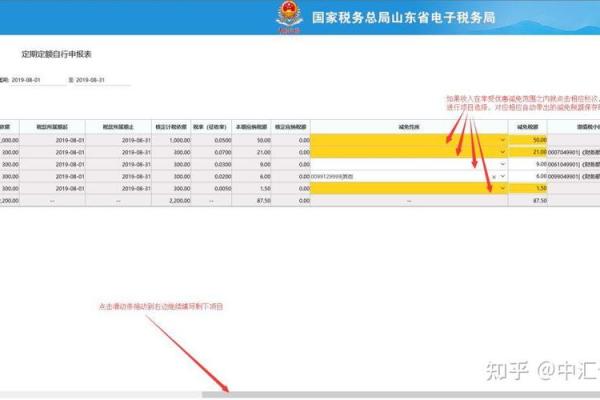The height and width of the screenshot is (400, 600).
Task: Click the 本期应纳税额 value 1.50 in the 0.0050 row
Action: click(251, 188)
